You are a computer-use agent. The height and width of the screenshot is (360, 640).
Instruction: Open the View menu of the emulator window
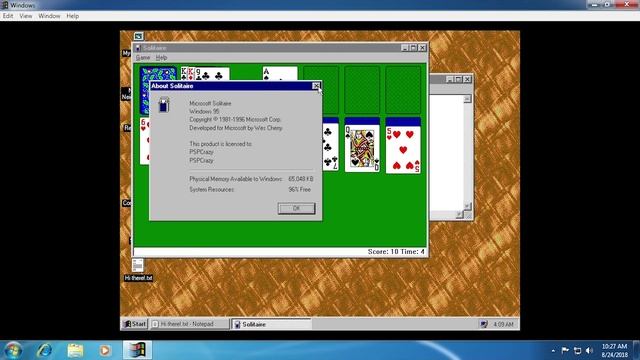25,16
